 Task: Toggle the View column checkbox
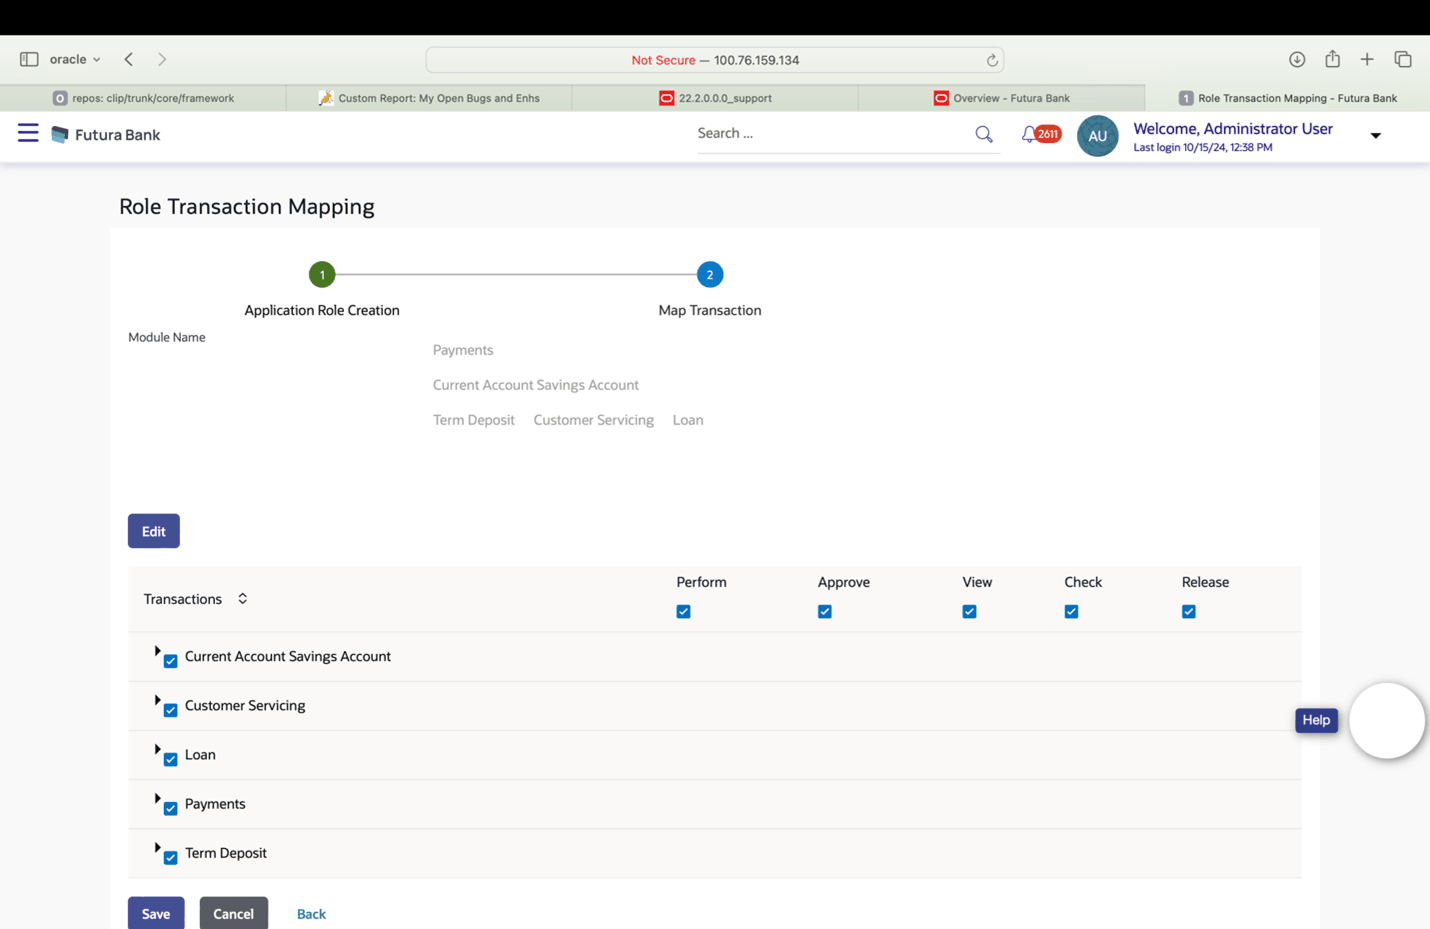click(x=969, y=612)
